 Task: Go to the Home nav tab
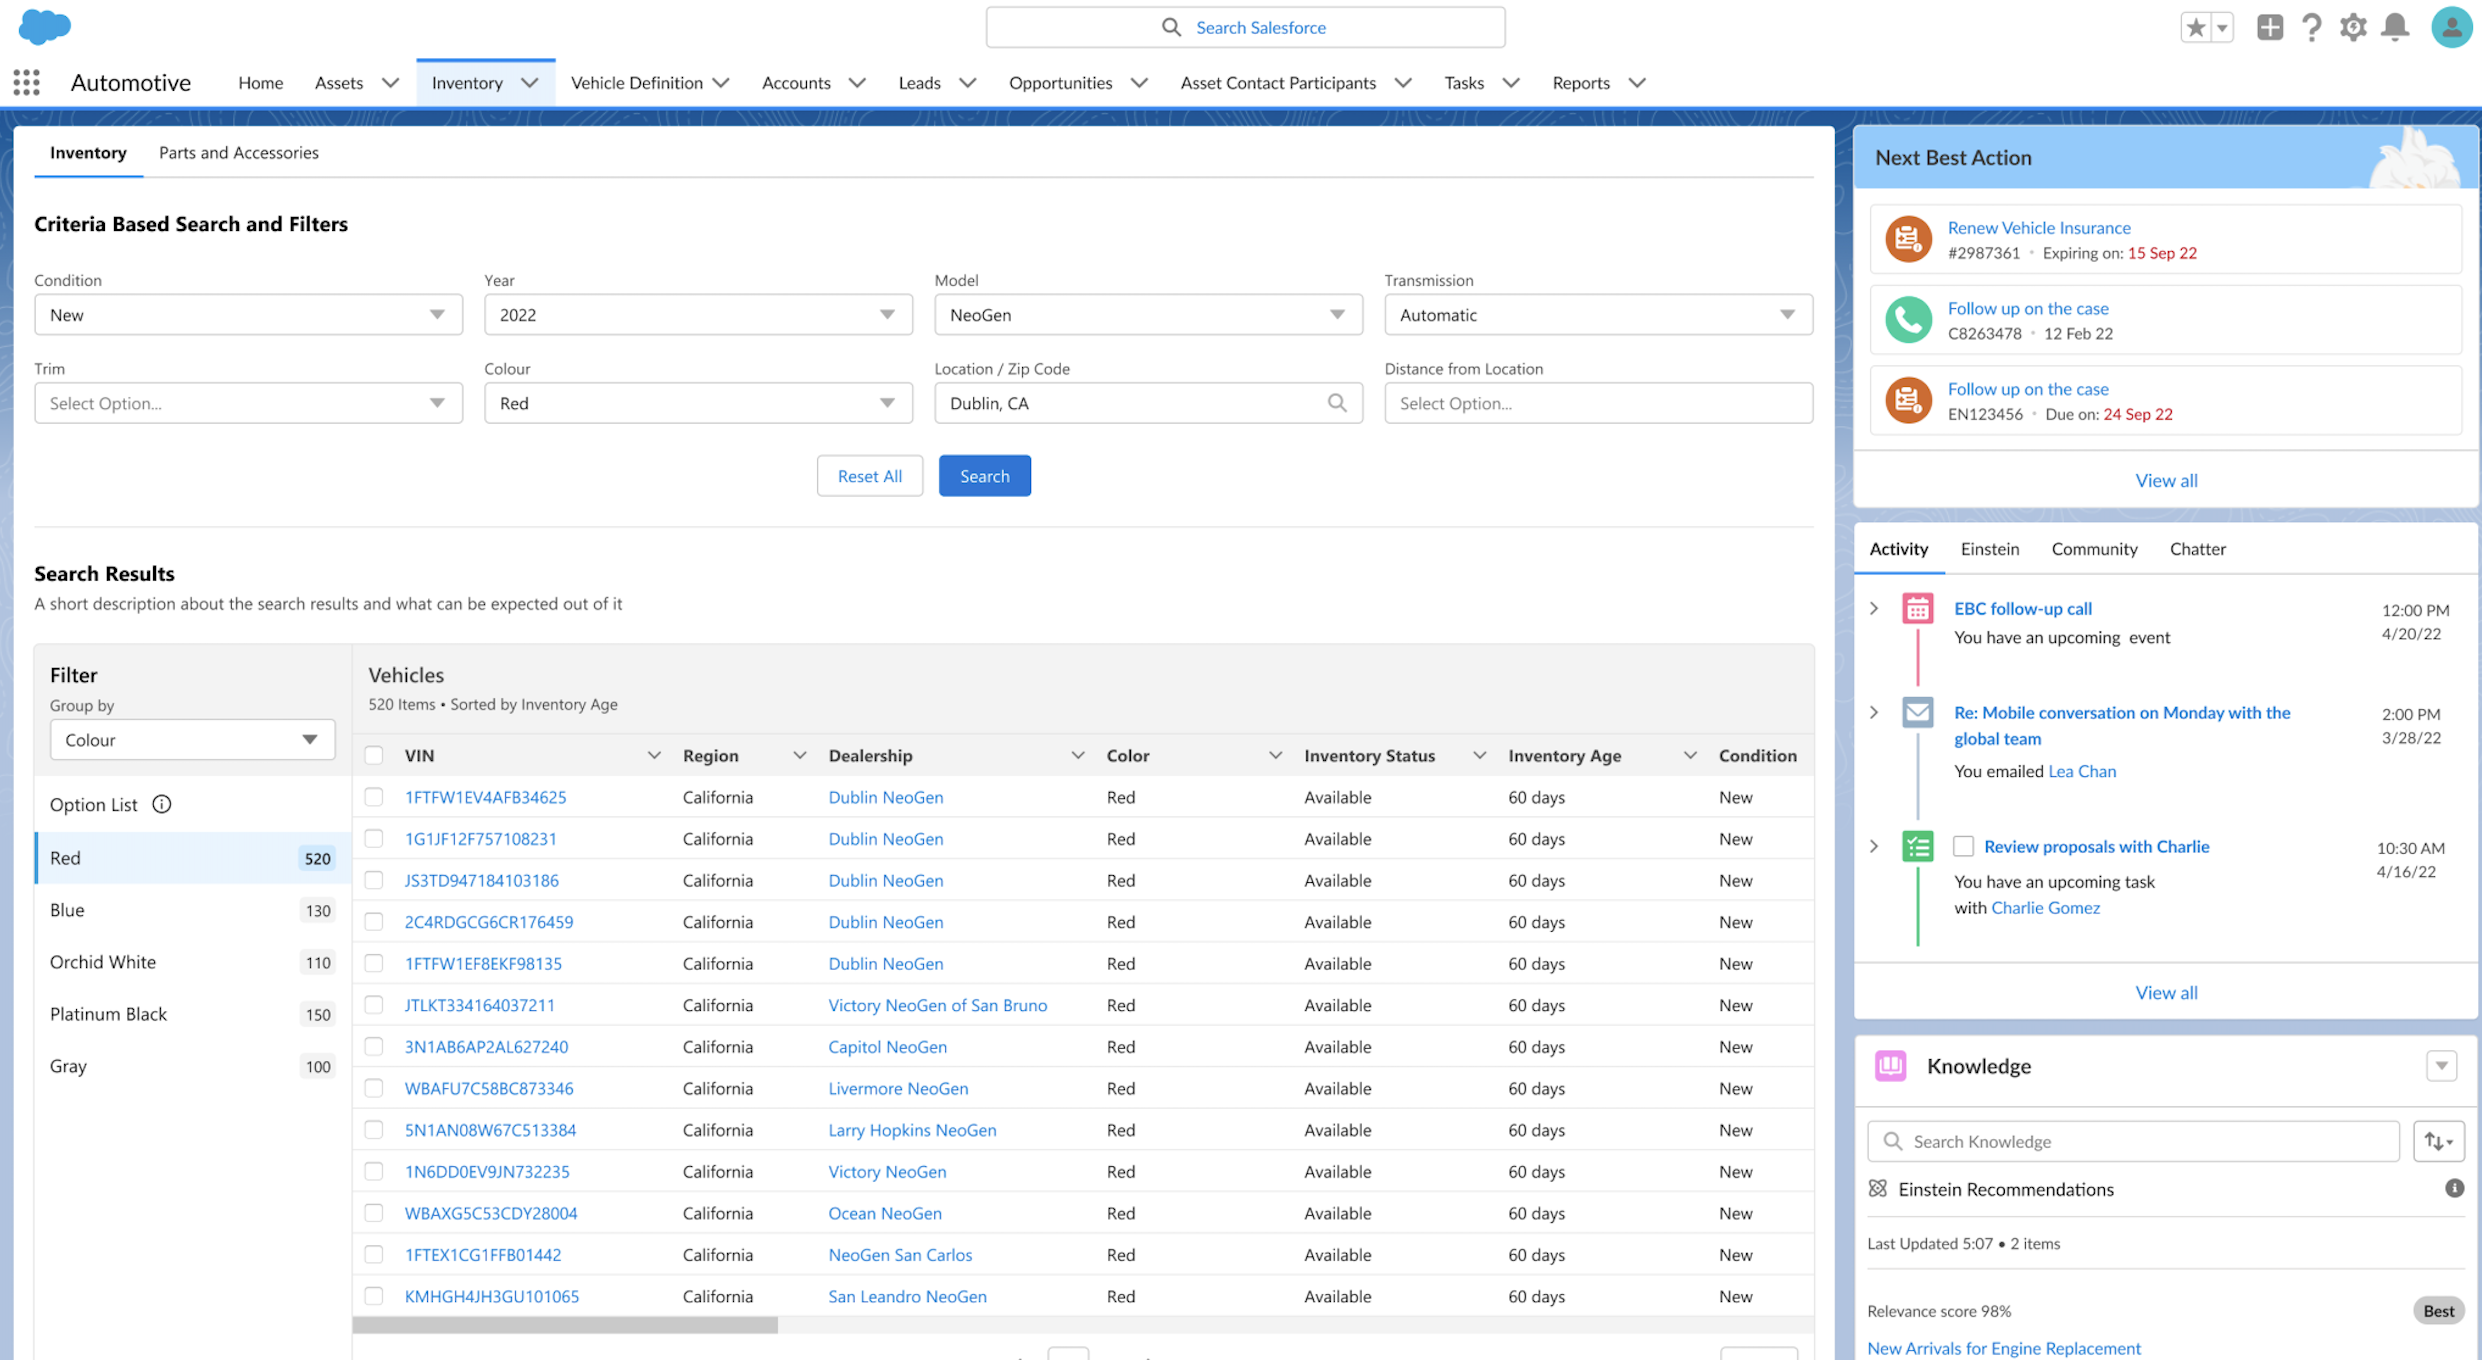point(260,82)
